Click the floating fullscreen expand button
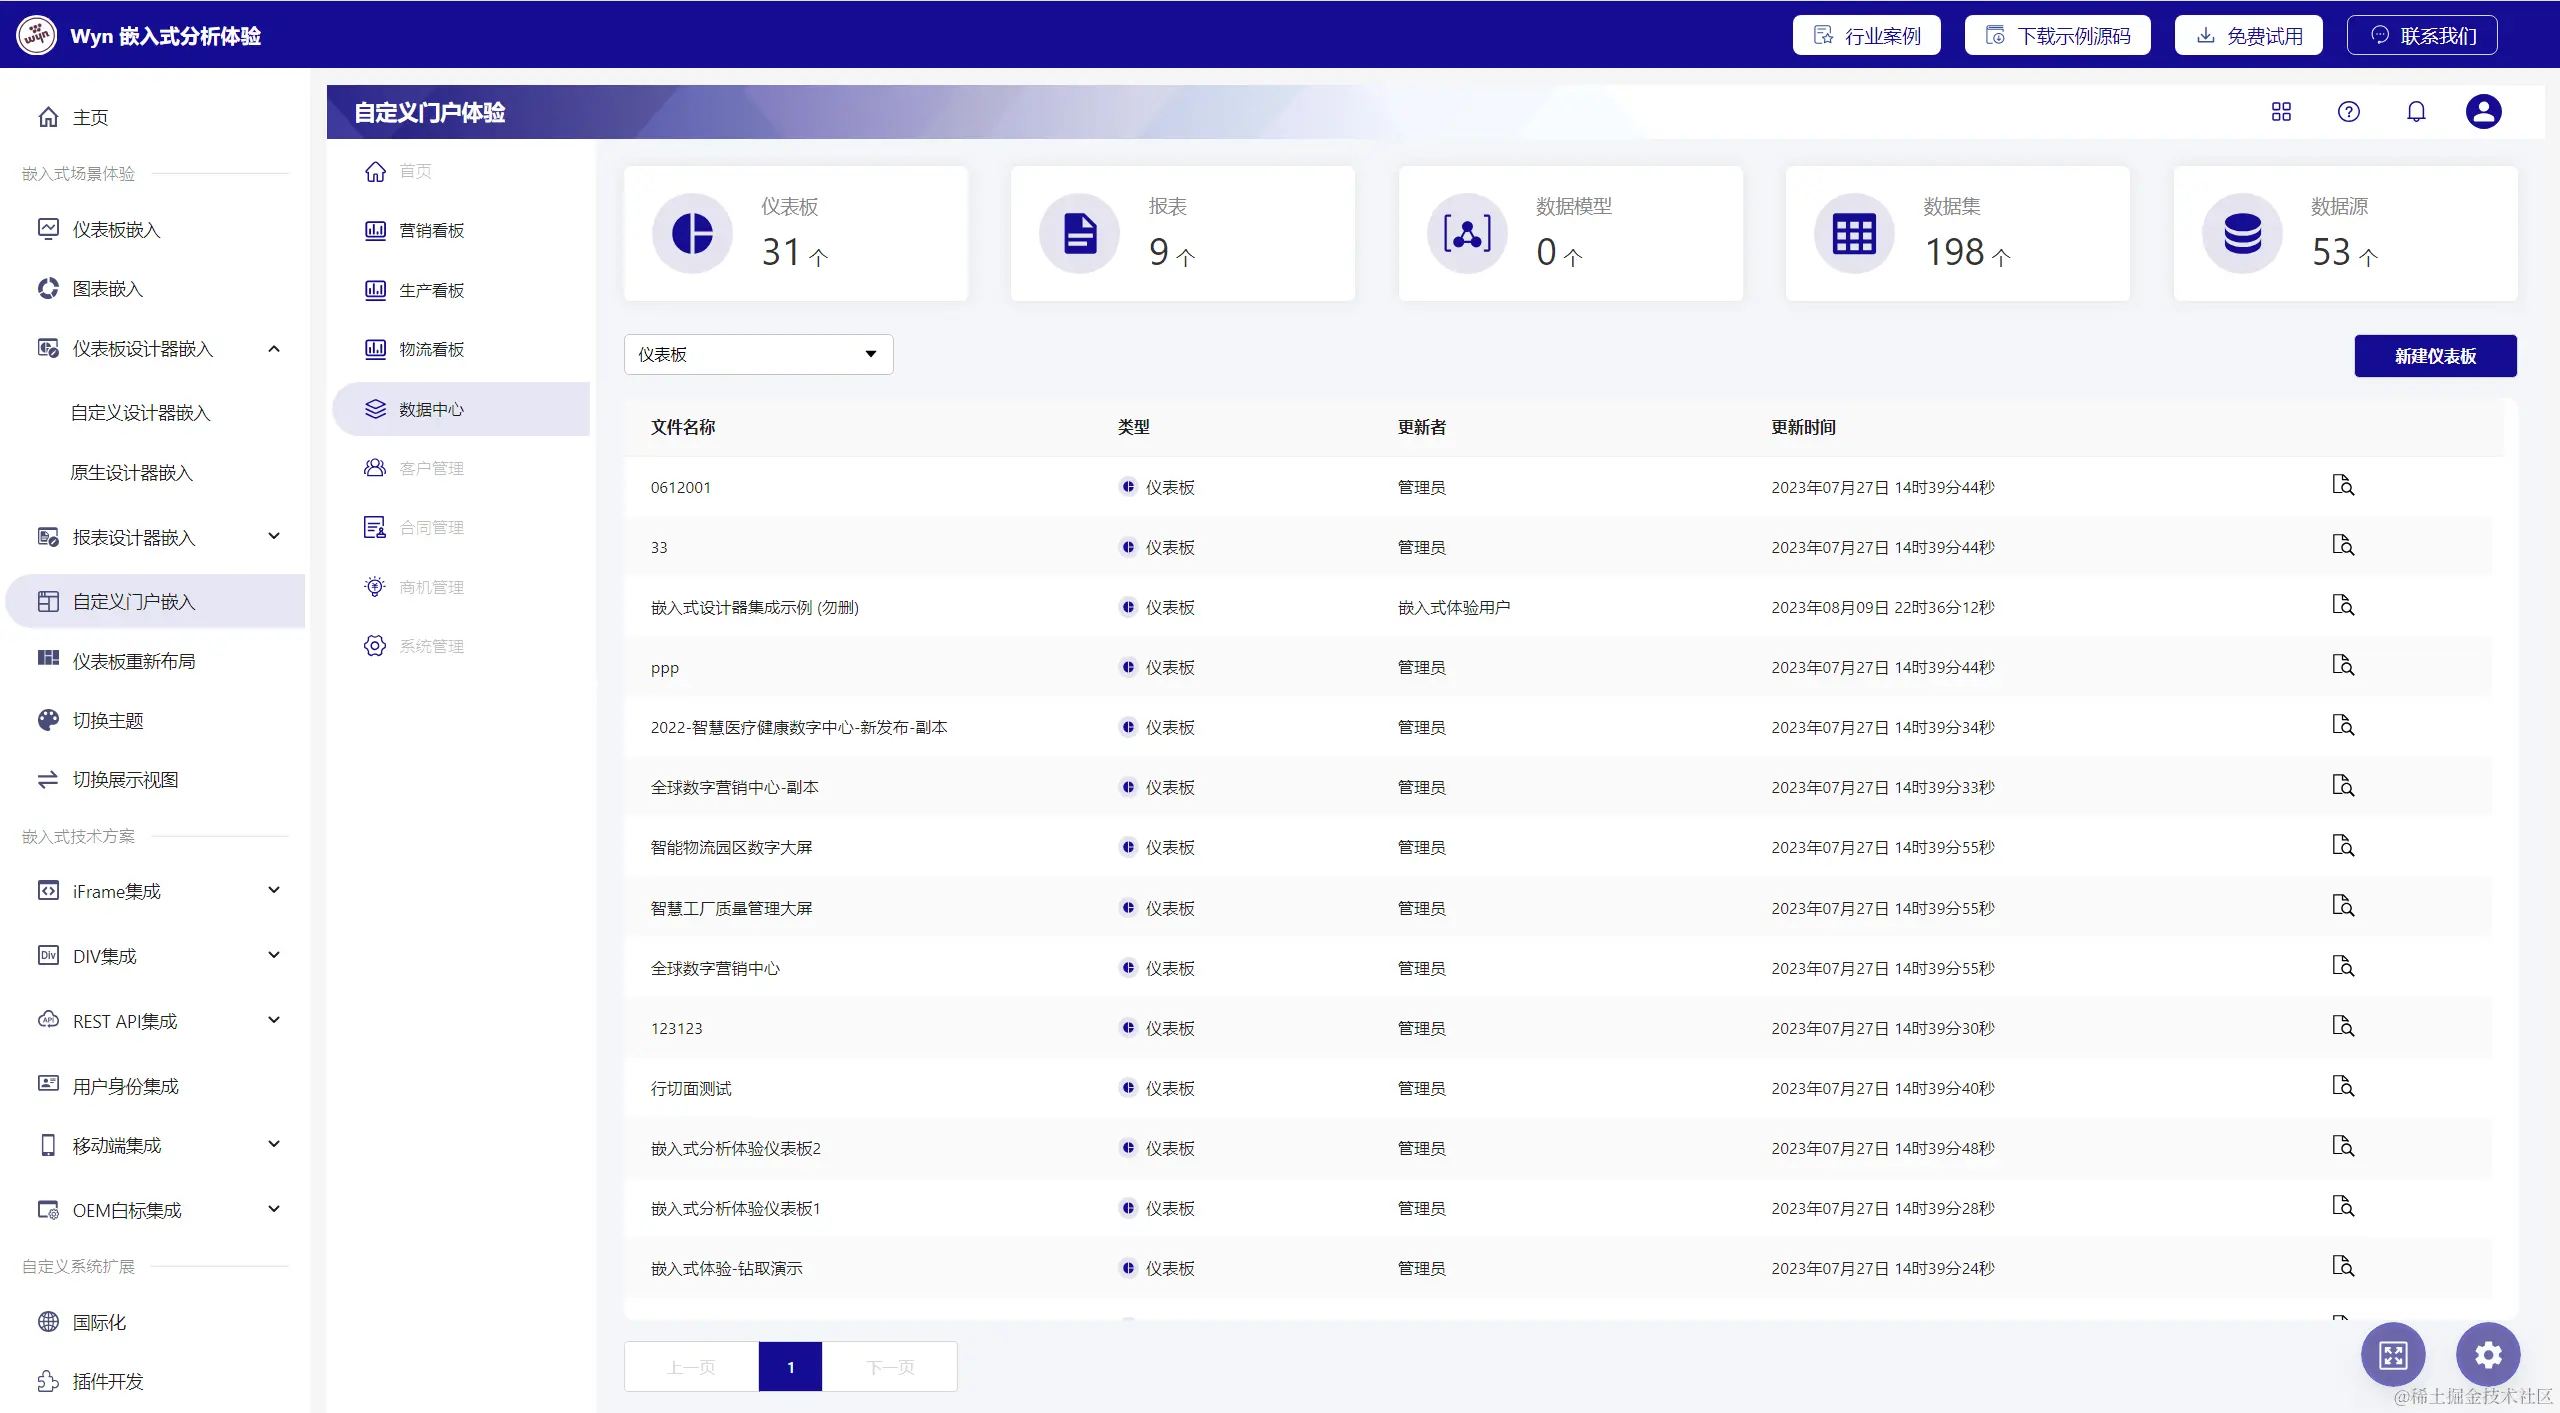Image resolution: width=2560 pixels, height=1413 pixels. (x=2393, y=1355)
